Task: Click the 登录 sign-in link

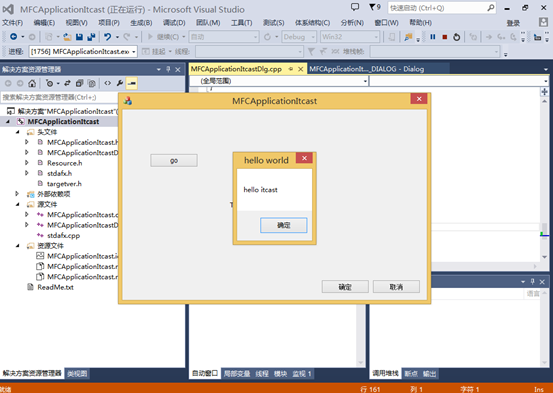Action: pyautogui.click(x=513, y=23)
